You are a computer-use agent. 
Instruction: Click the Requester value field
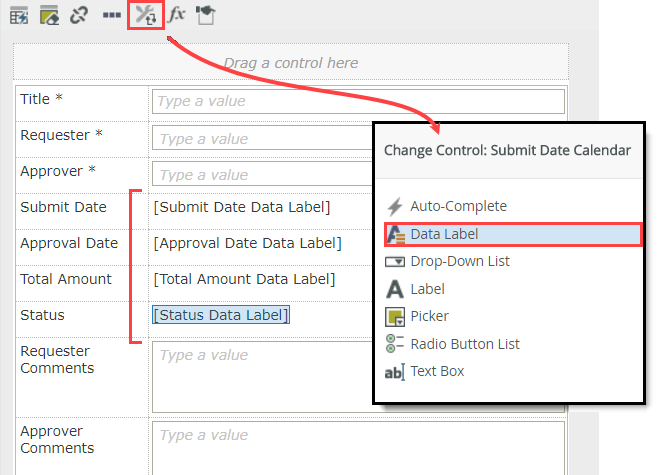point(262,138)
